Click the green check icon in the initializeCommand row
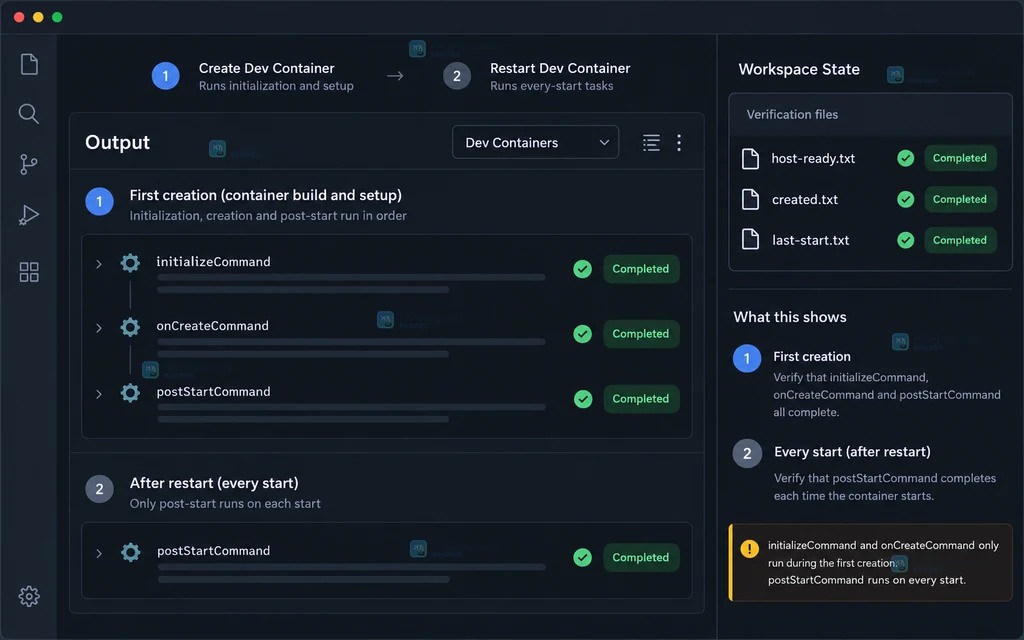1024x640 pixels. [x=583, y=269]
